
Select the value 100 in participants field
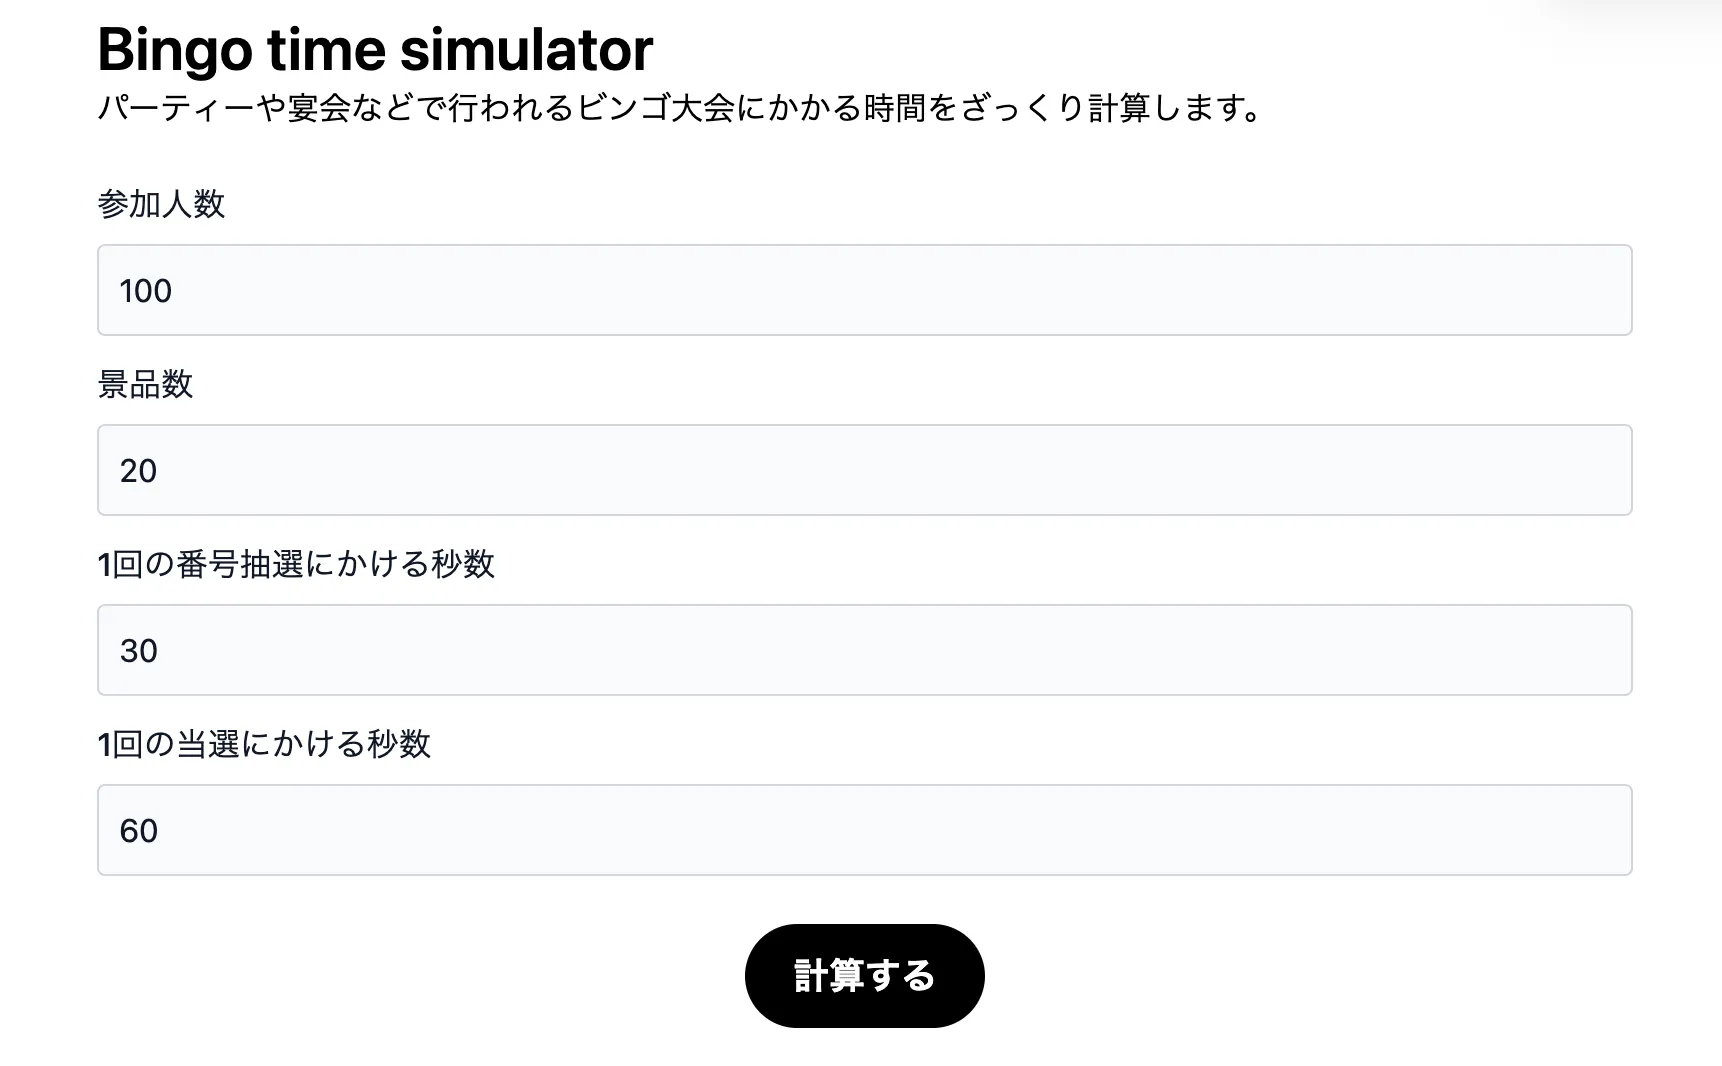145,290
